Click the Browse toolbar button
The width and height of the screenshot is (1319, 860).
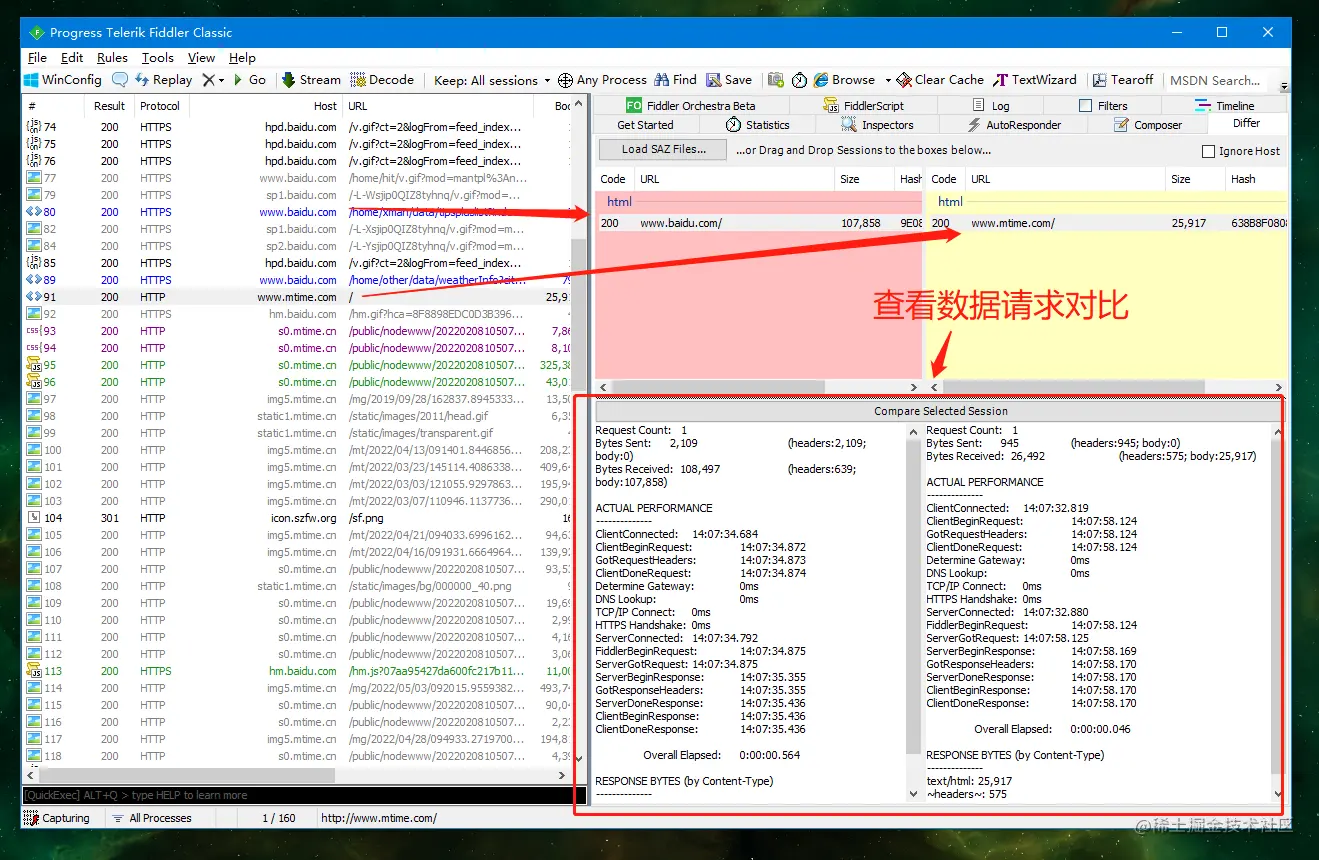[x=845, y=80]
